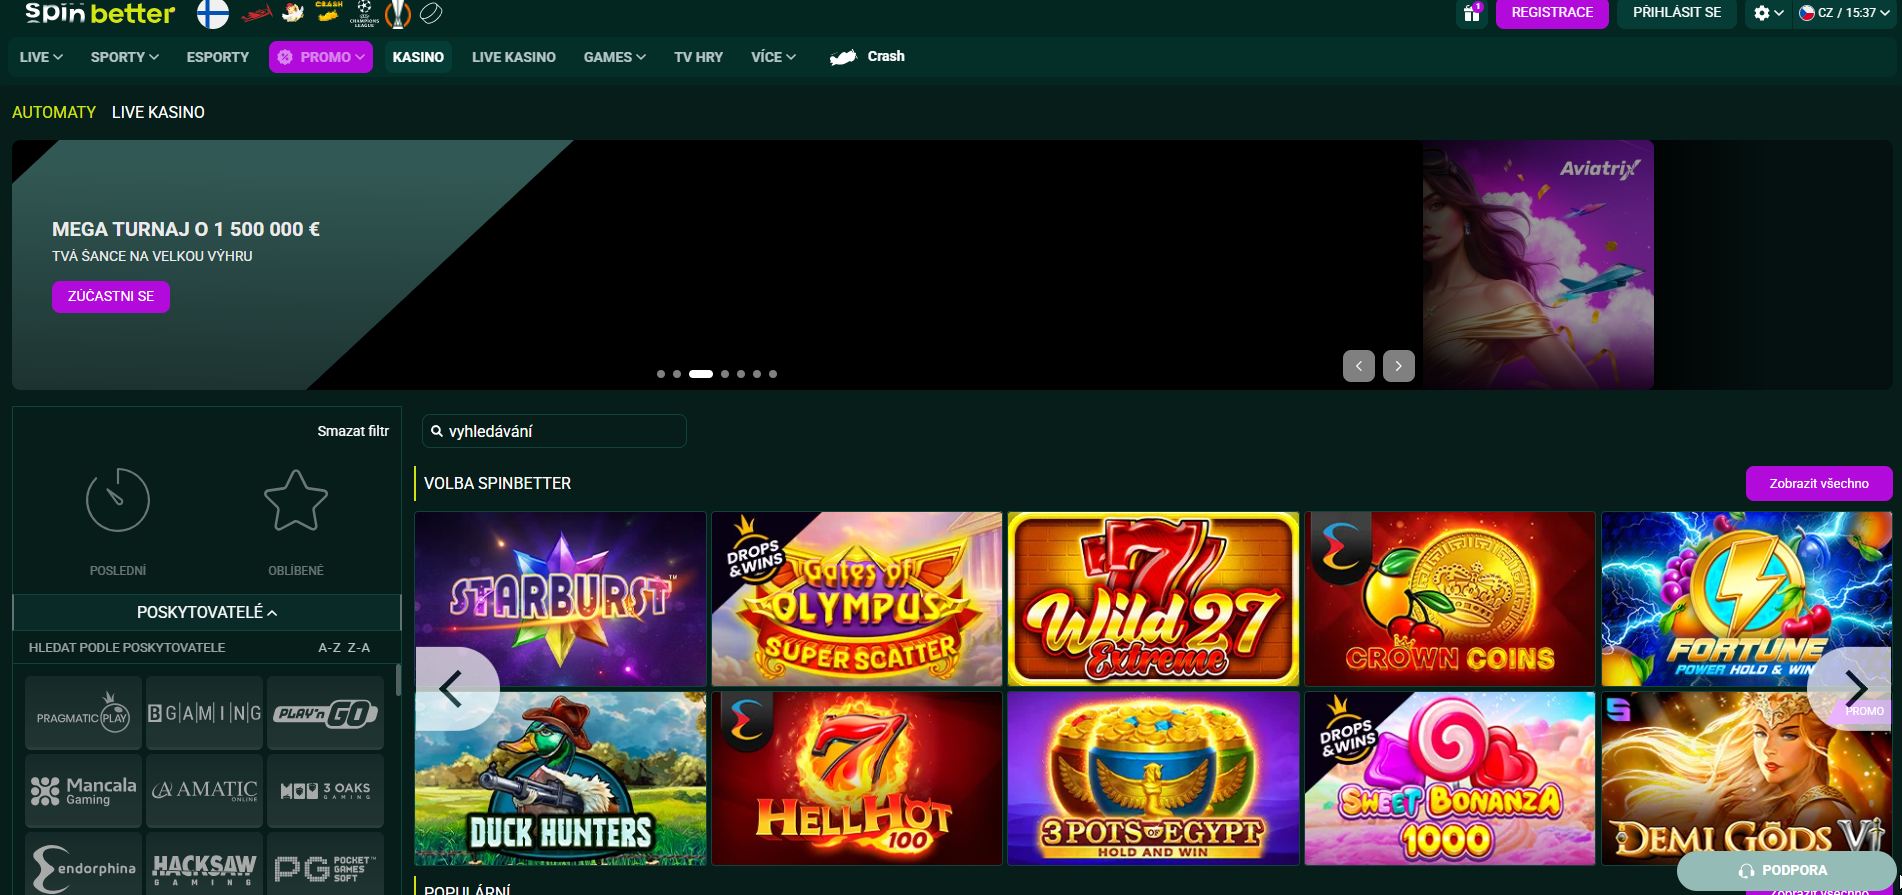Go to the next banner slide
This screenshot has width=1902, height=895.
click(1398, 366)
